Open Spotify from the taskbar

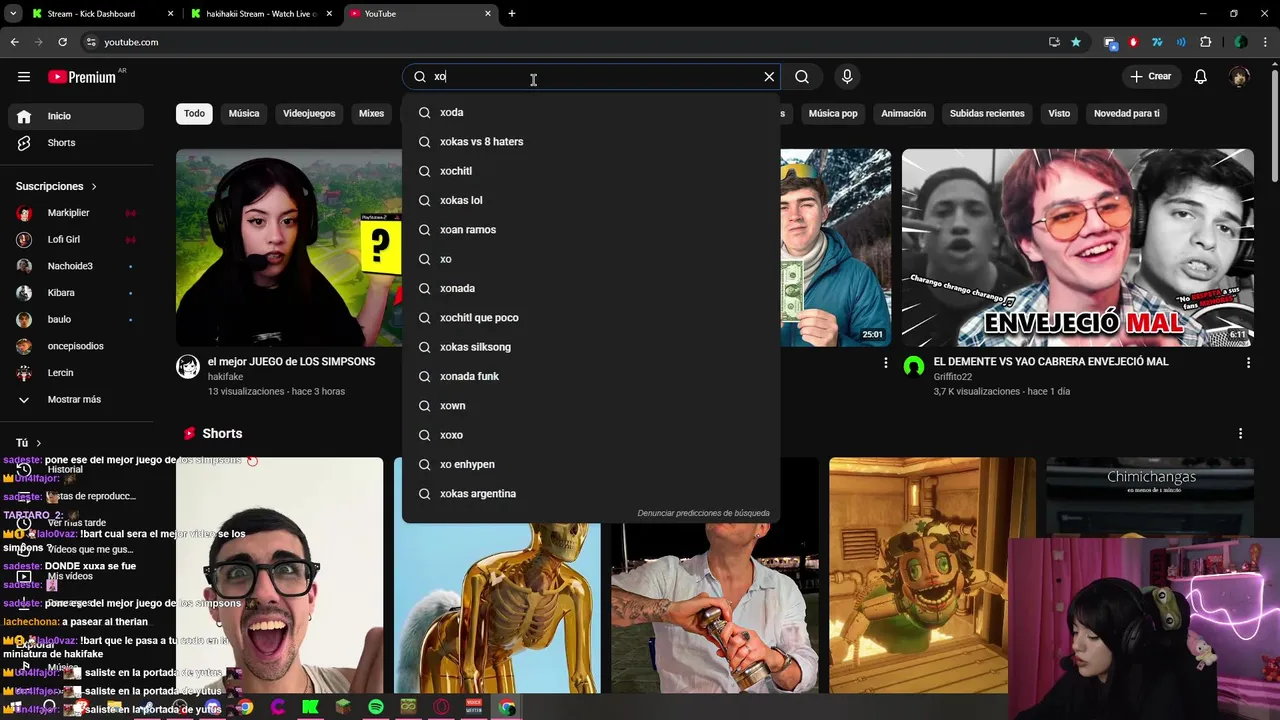tap(376, 707)
